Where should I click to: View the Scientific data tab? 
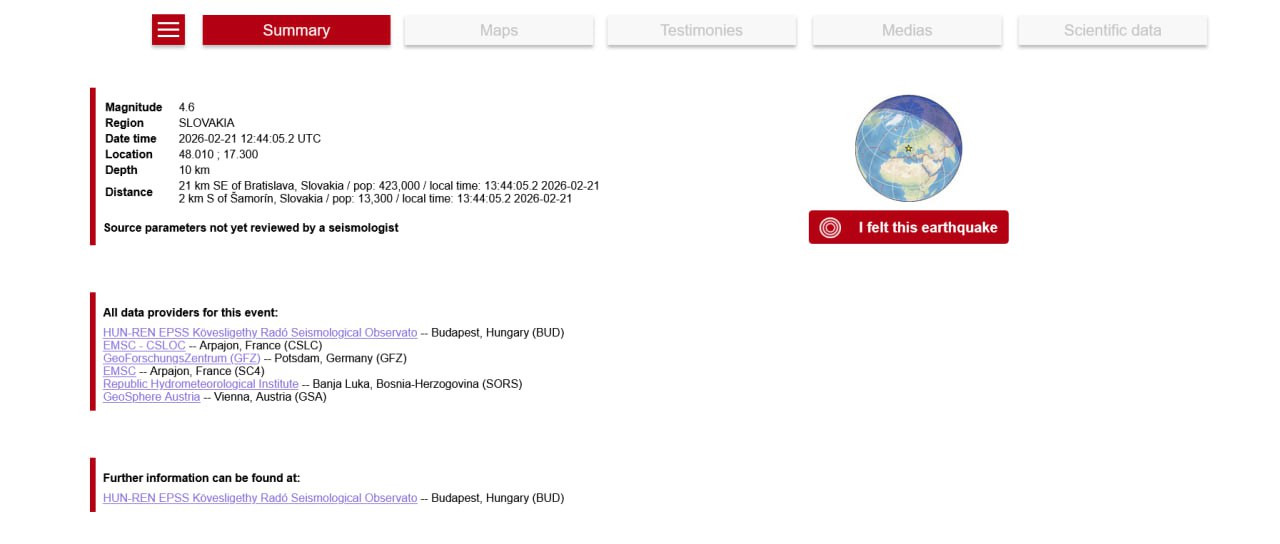[x=1112, y=30]
